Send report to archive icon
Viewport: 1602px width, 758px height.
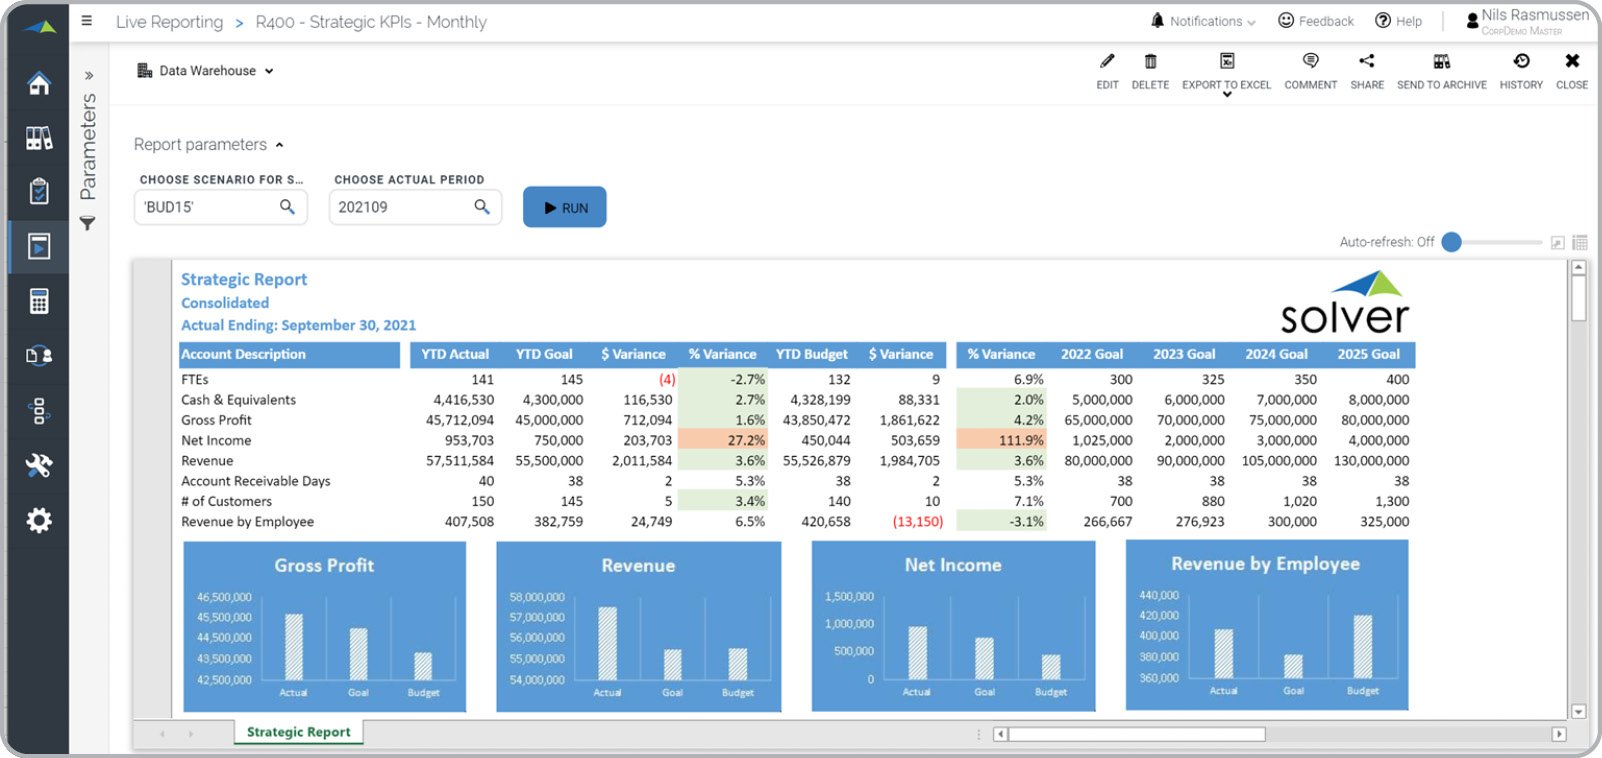pyautogui.click(x=1441, y=62)
